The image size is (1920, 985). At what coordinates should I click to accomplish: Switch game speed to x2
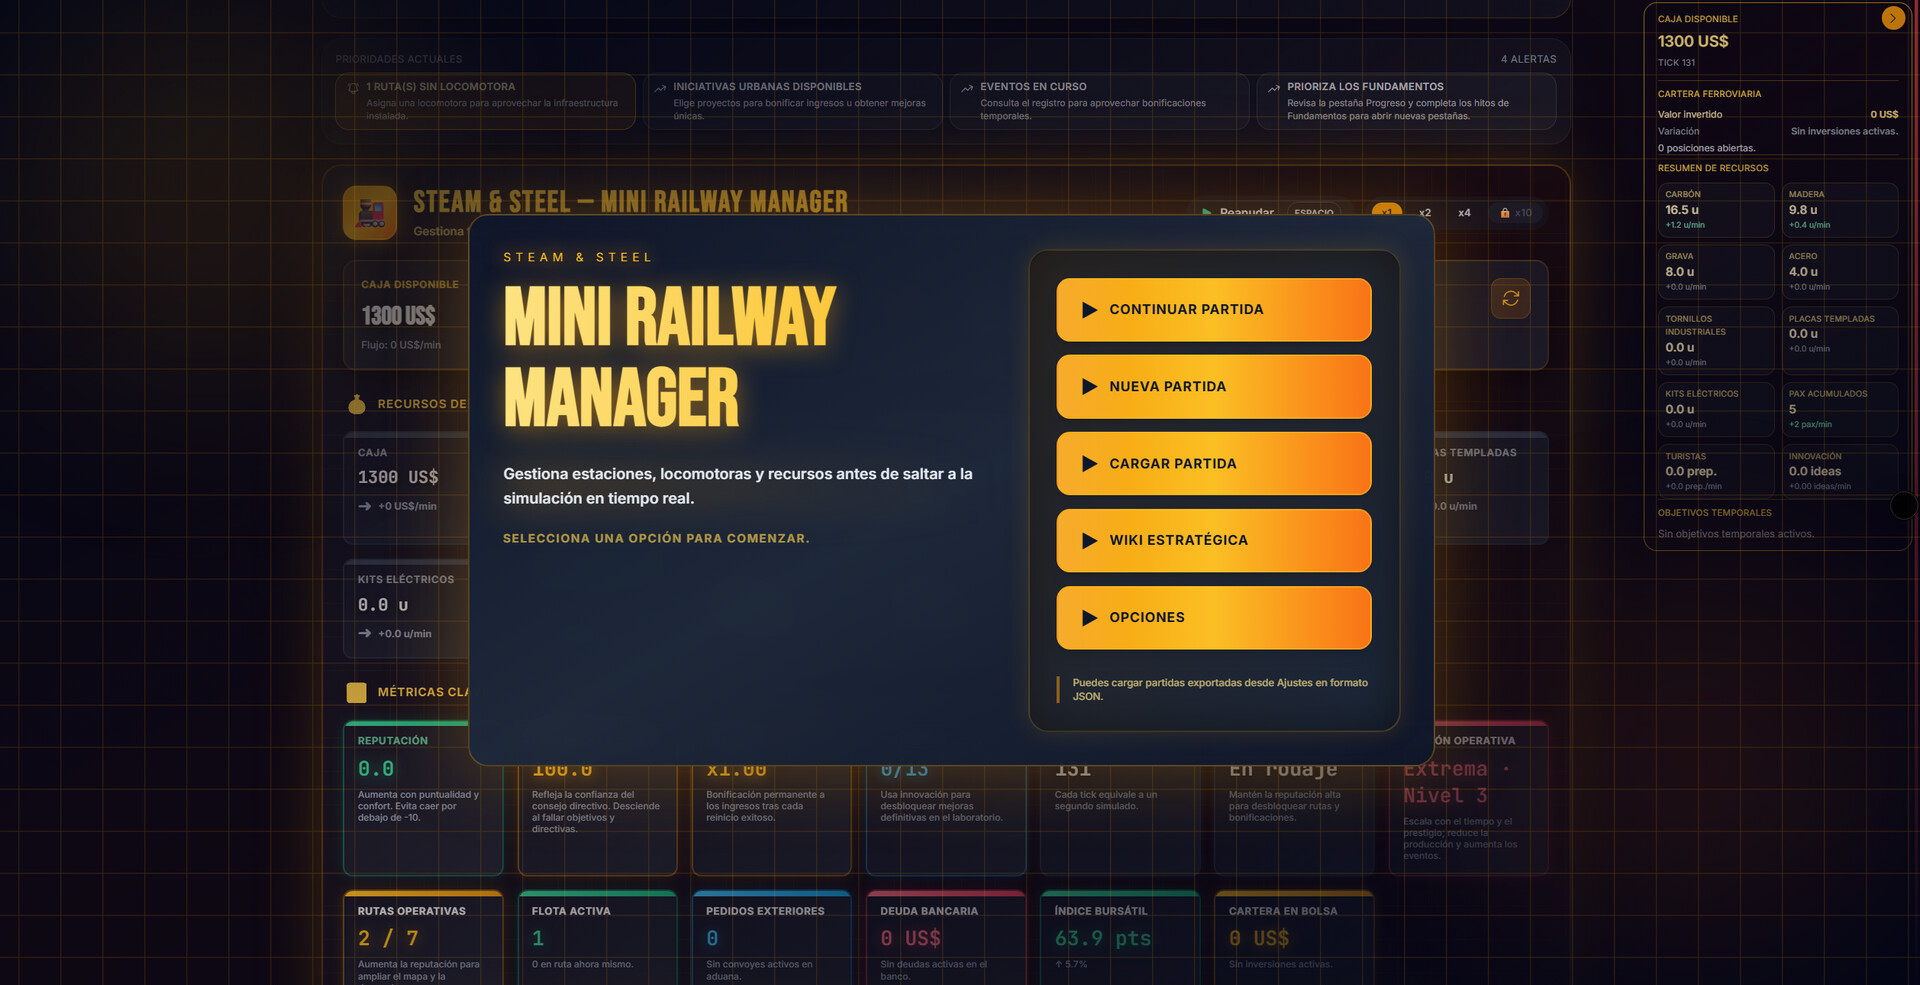pos(1425,212)
